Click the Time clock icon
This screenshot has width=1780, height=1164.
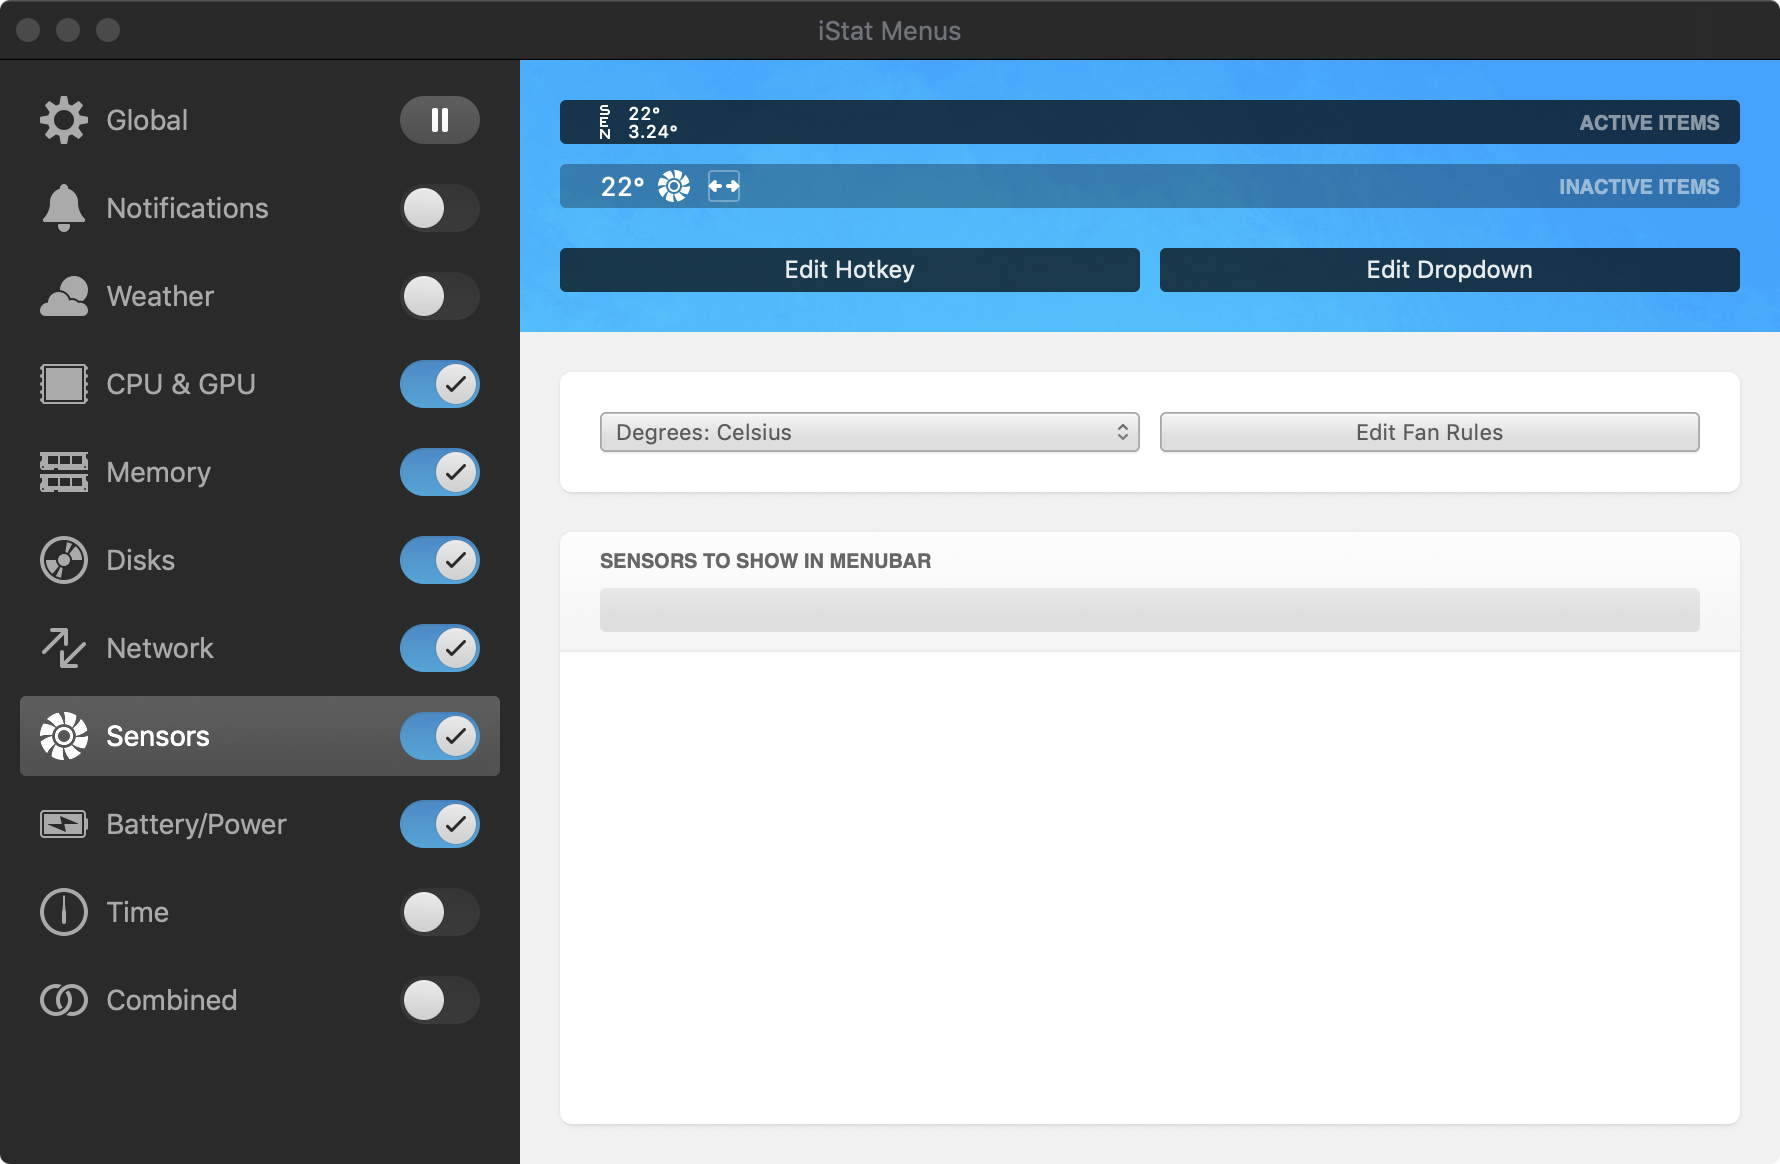click(64, 912)
